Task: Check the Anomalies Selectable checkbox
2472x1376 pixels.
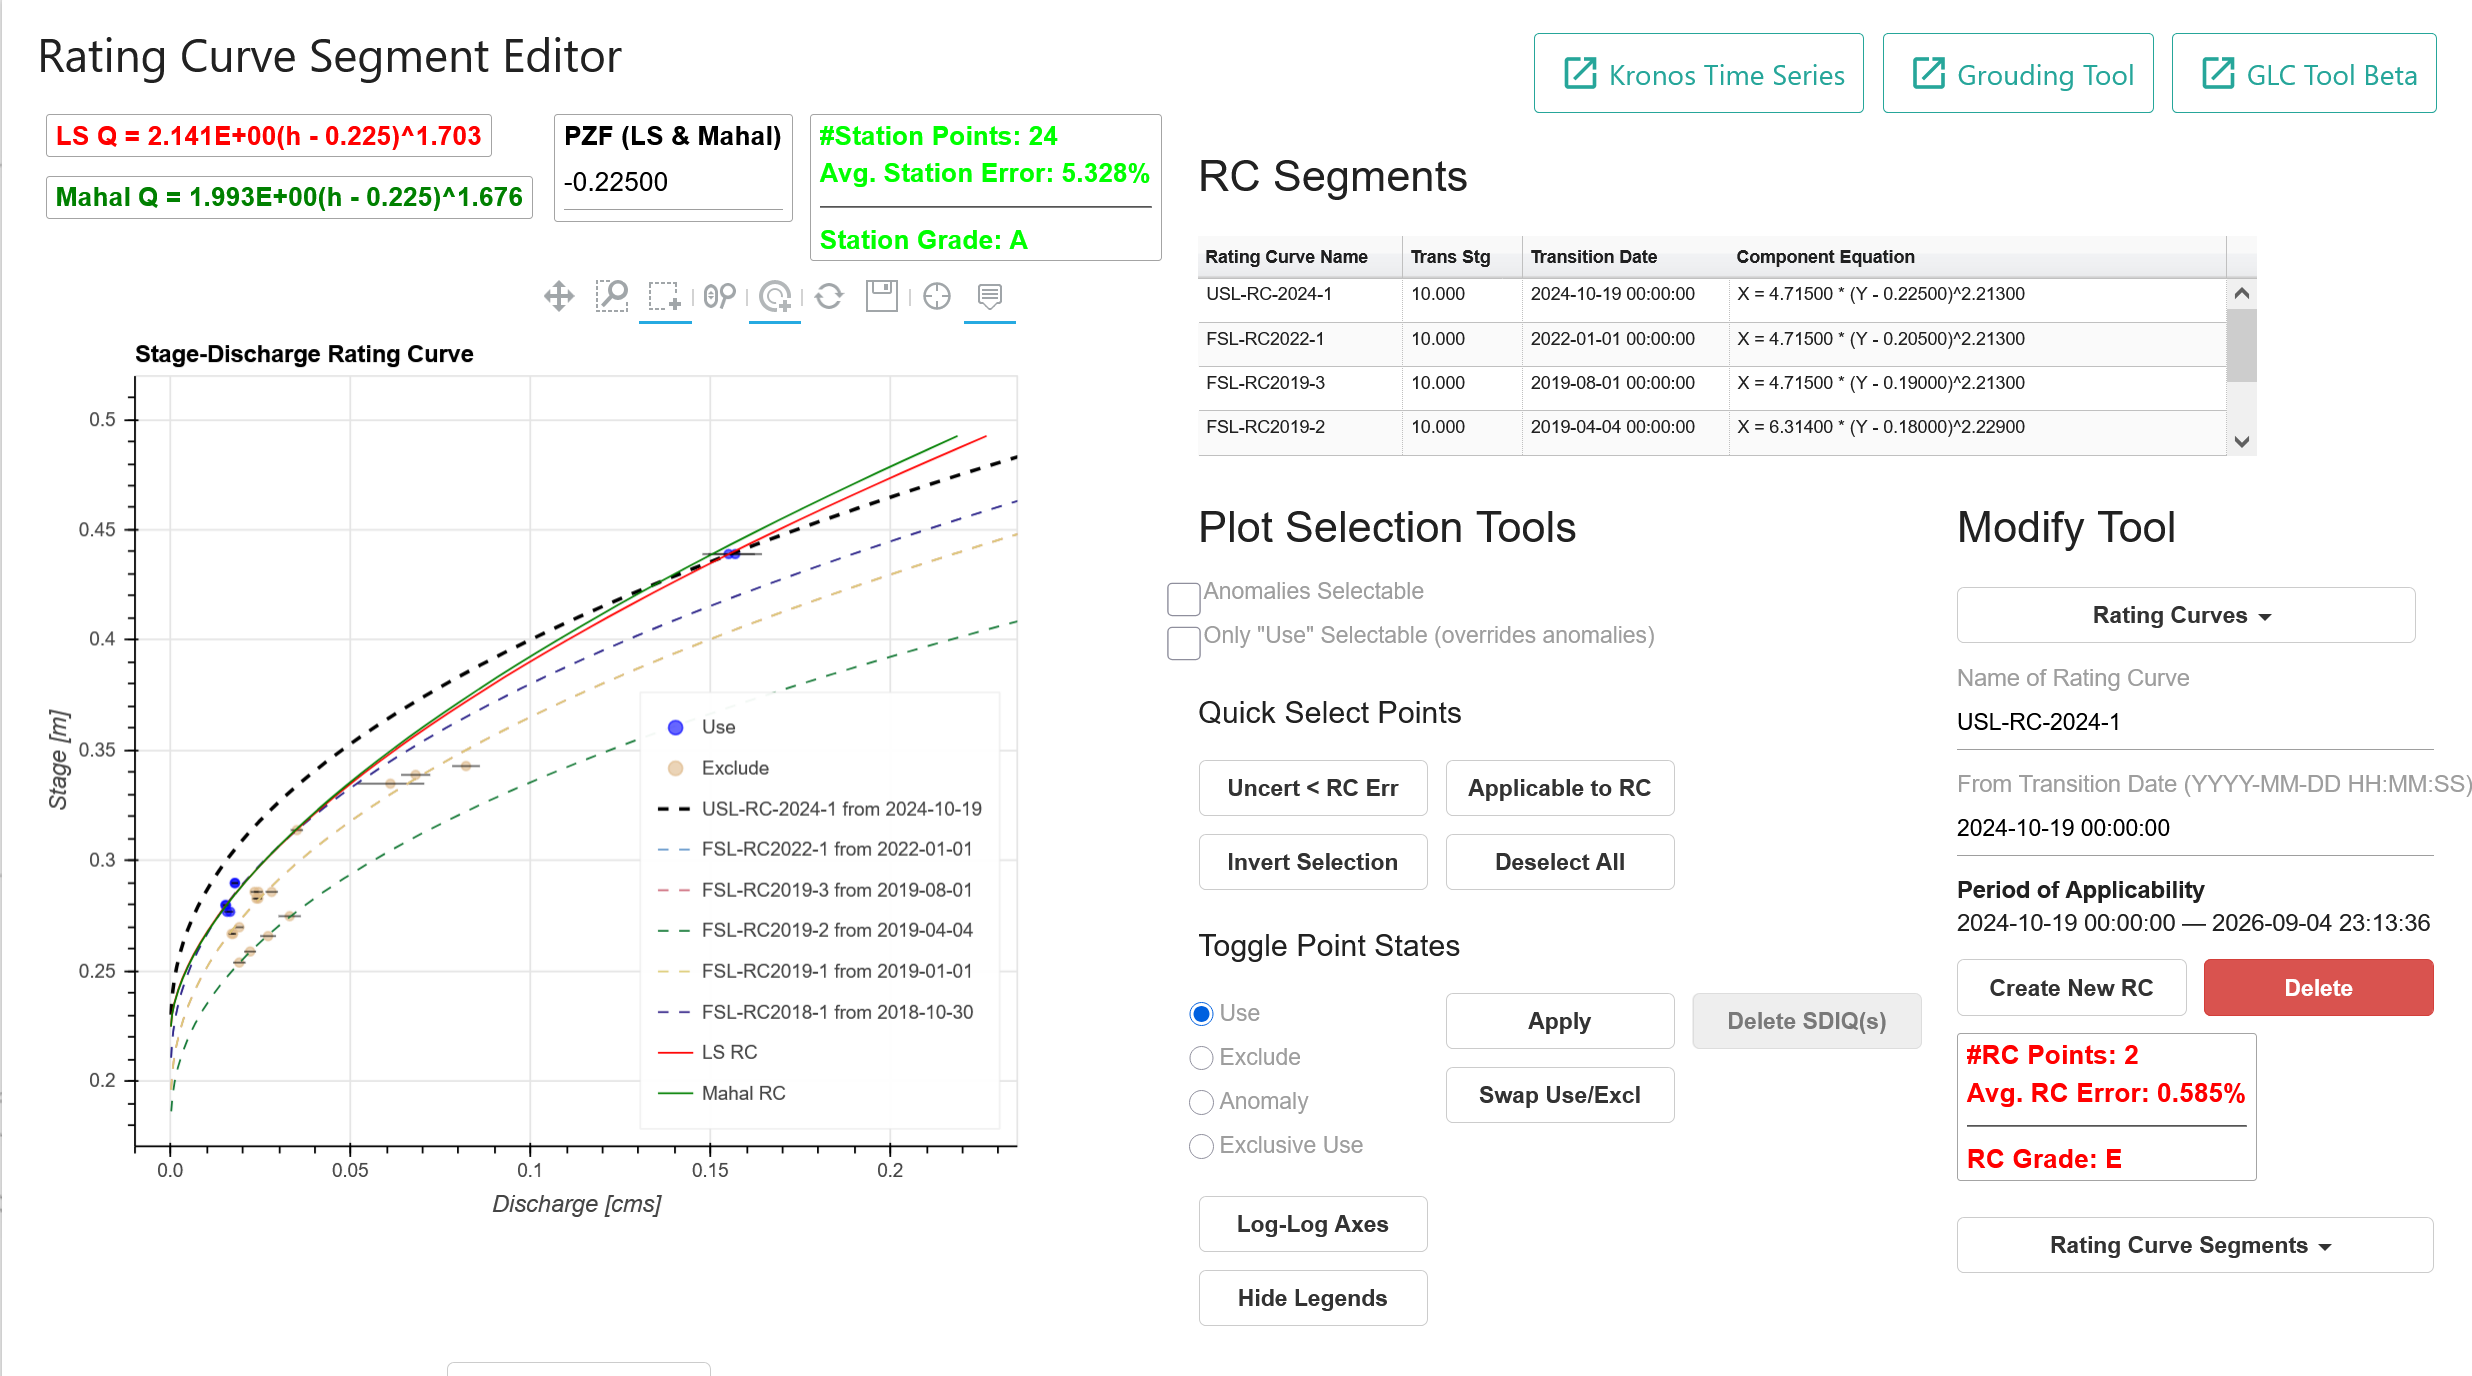Action: 1184,599
